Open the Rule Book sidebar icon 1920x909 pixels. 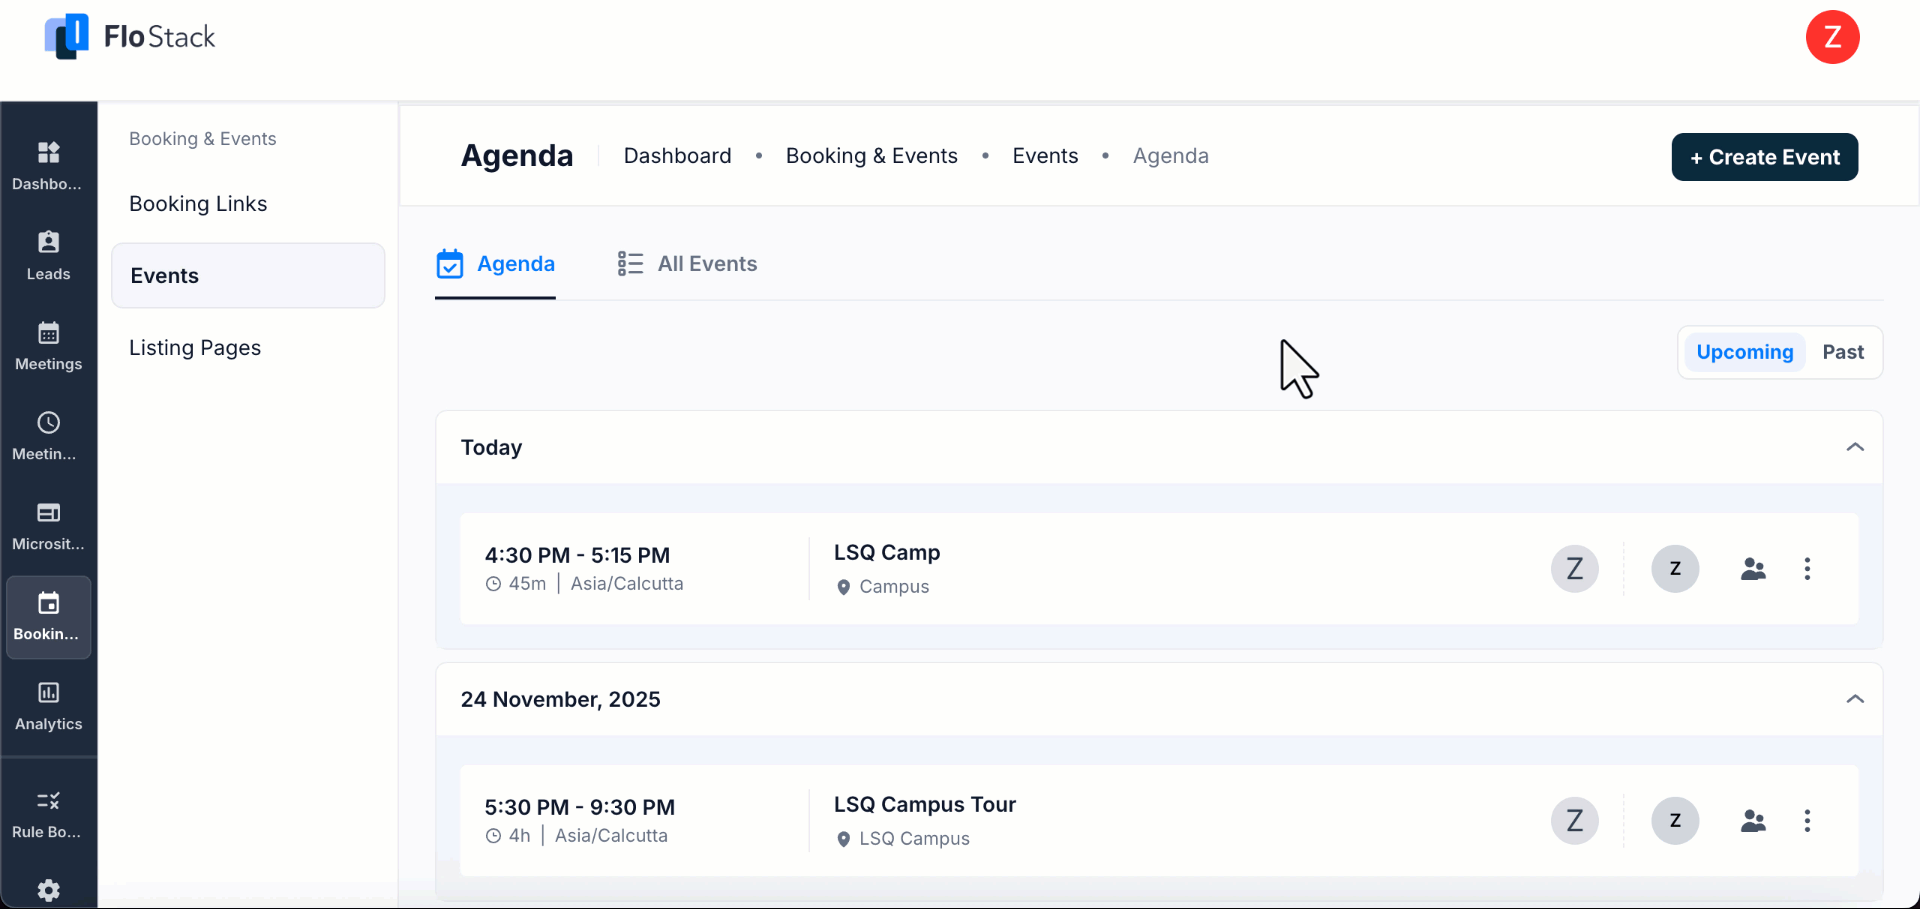click(x=48, y=813)
